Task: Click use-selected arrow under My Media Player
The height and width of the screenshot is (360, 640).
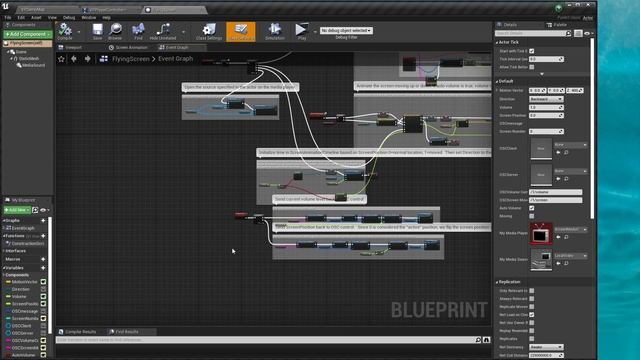Action: [558, 237]
